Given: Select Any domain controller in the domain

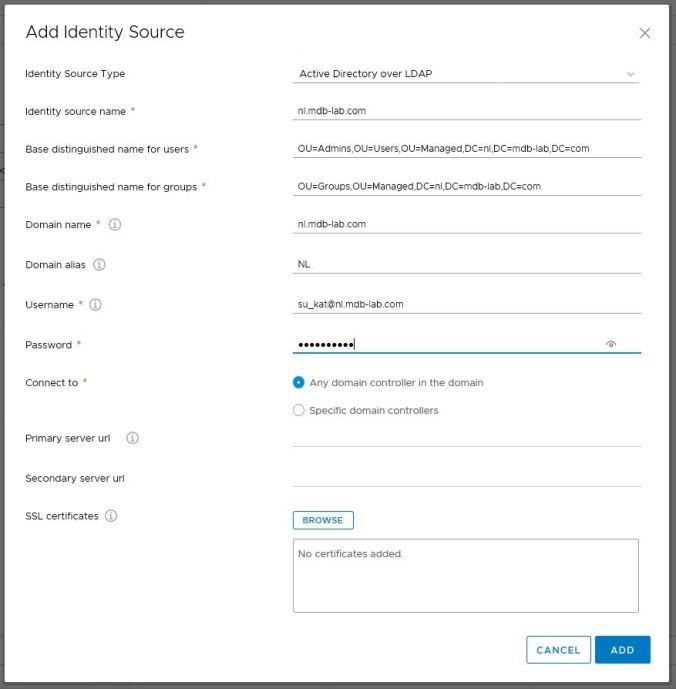Looking at the screenshot, I should pyautogui.click(x=299, y=382).
